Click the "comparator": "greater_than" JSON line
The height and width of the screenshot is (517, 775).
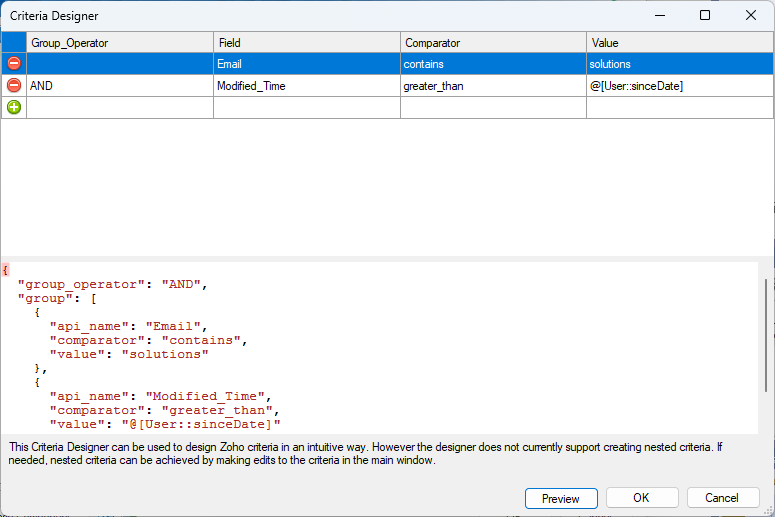165,410
